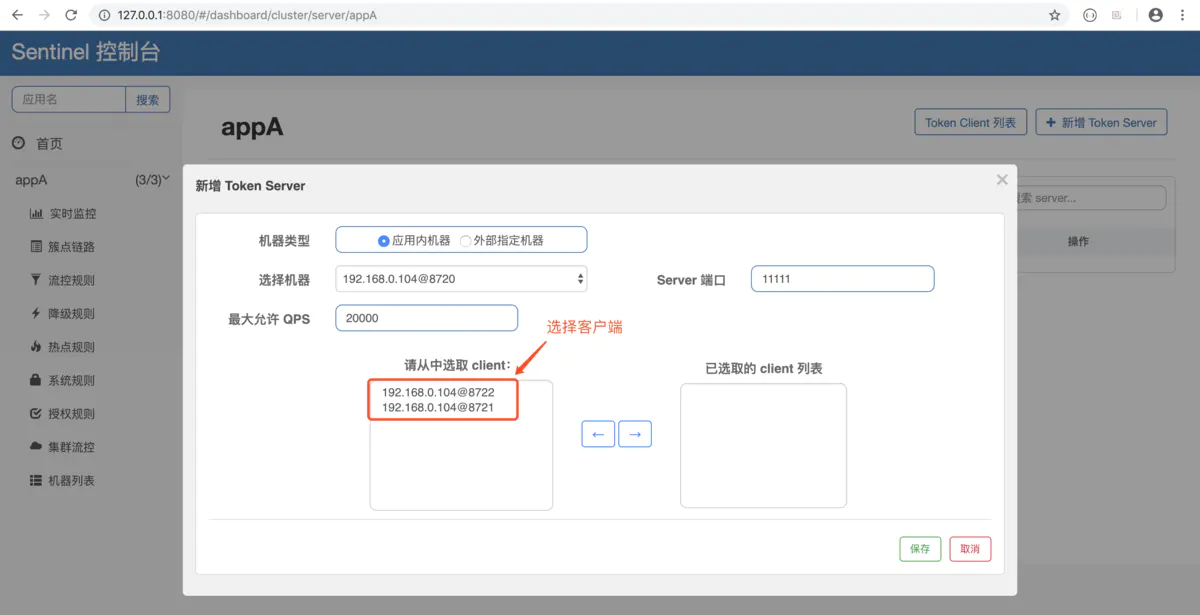1200x615 pixels.
Task: Open 集群流控 menu item
Action: 72,446
